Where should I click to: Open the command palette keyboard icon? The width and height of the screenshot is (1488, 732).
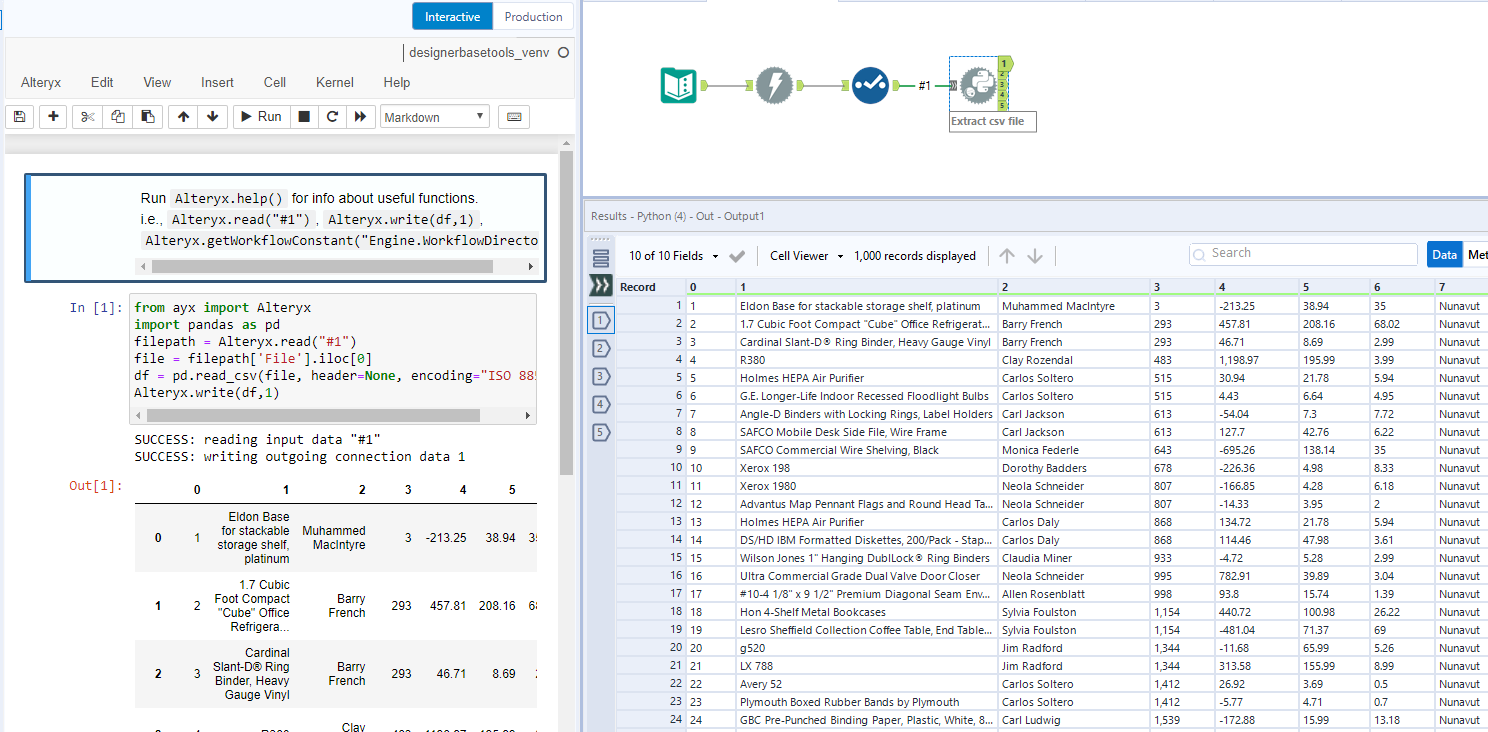(514, 117)
